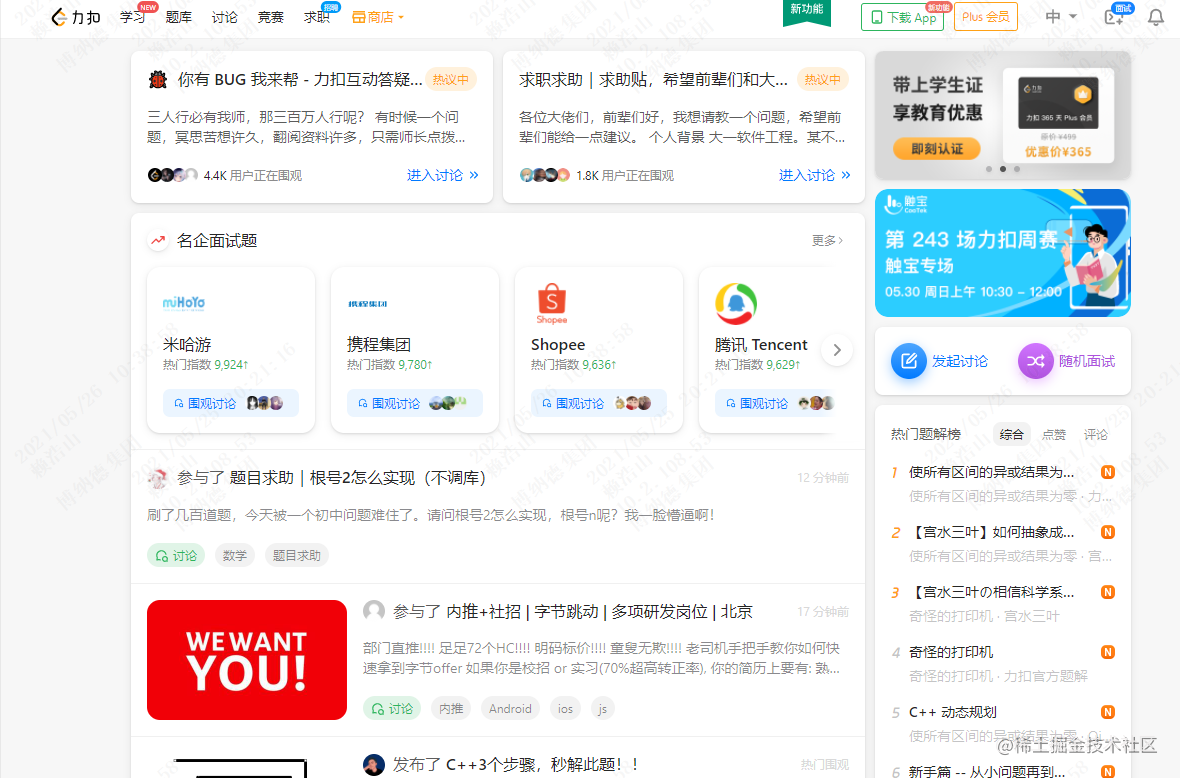Image resolution: width=1180 pixels, height=778 pixels.
Task: Open the notification bell
Action: click(x=1156, y=16)
